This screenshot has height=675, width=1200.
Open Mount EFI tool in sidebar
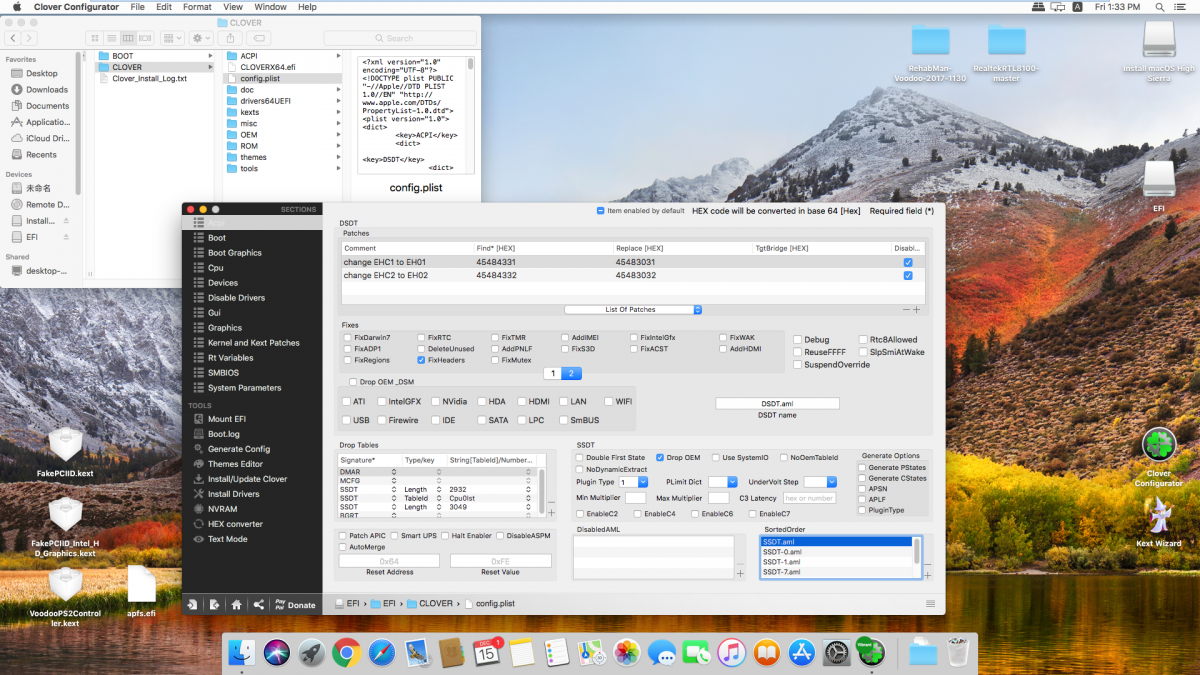click(x=224, y=419)
